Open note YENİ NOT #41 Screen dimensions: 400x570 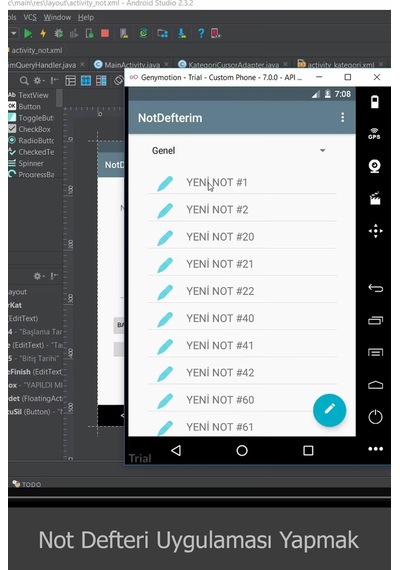click(242, 345)
